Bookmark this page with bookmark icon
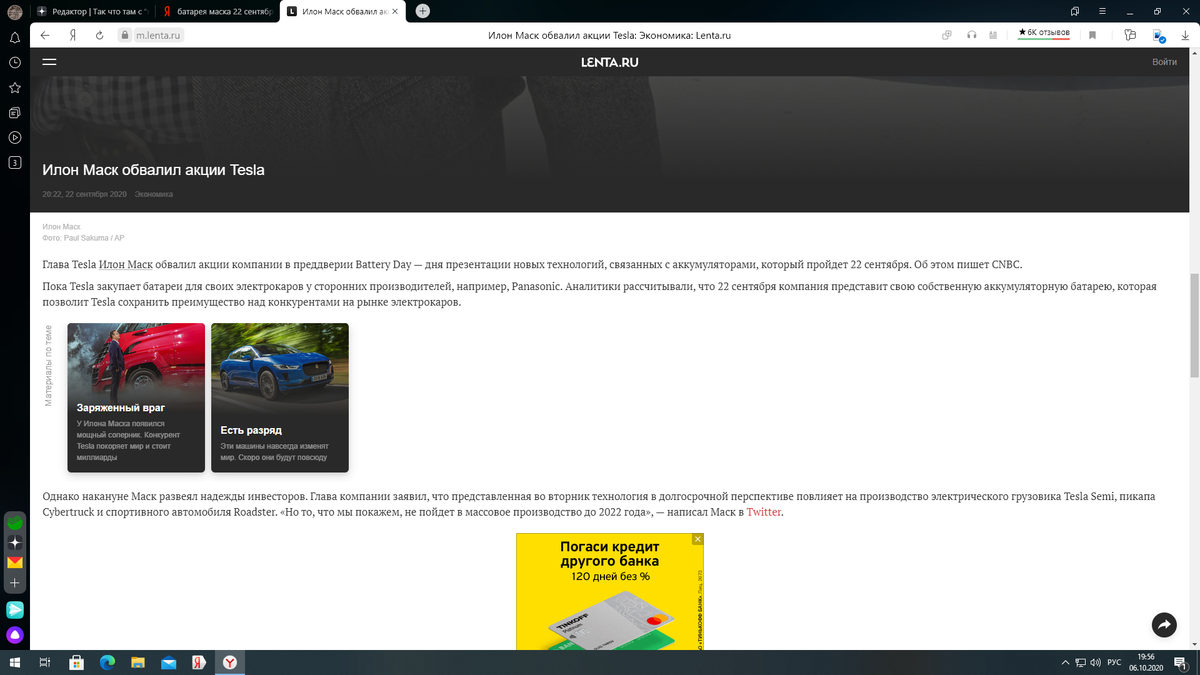 click(1093, 35)
